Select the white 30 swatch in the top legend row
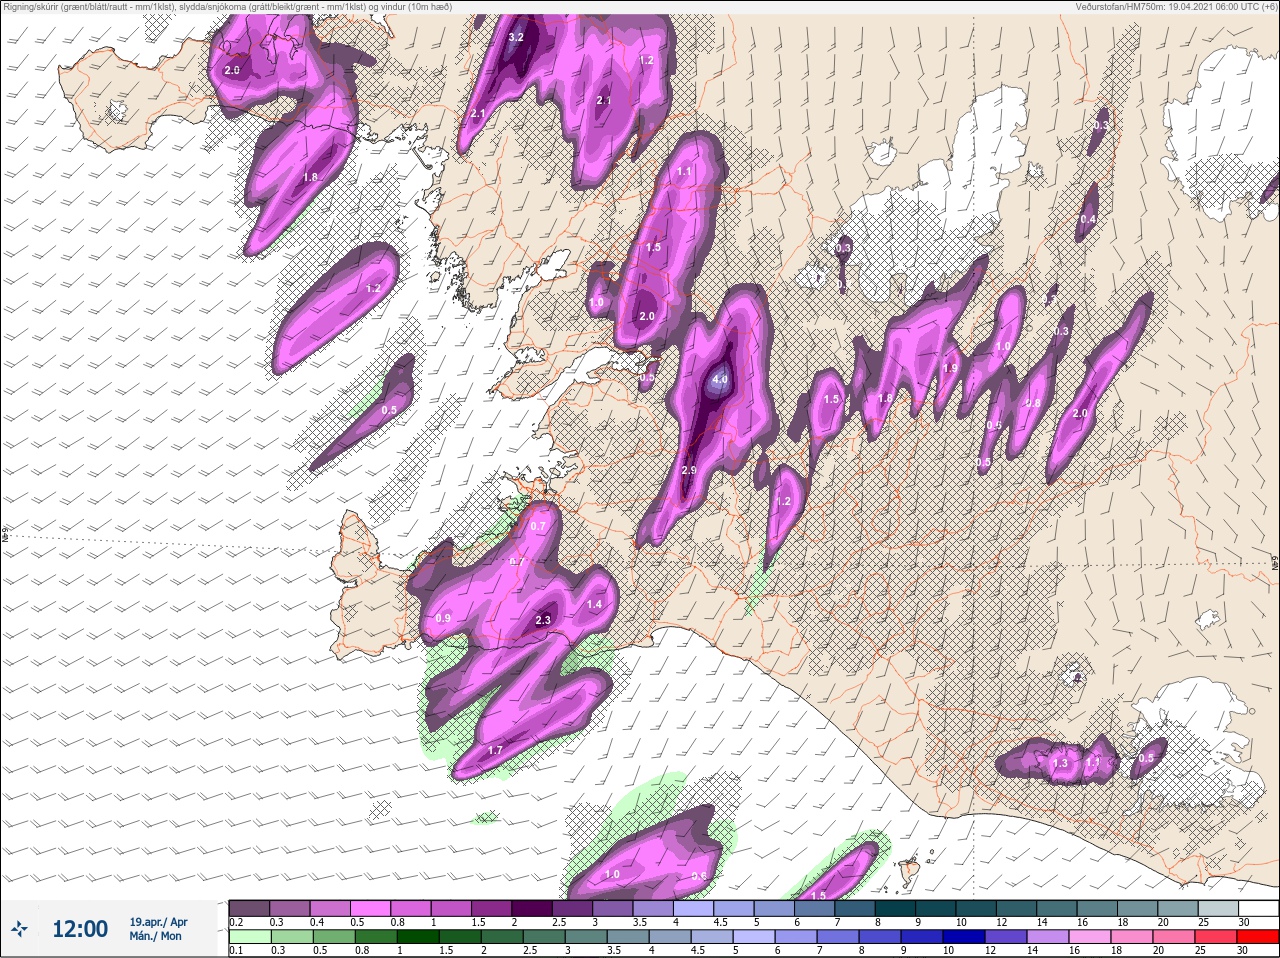Viewport: 1280px width, 958px height. [x=1259, y=908]
